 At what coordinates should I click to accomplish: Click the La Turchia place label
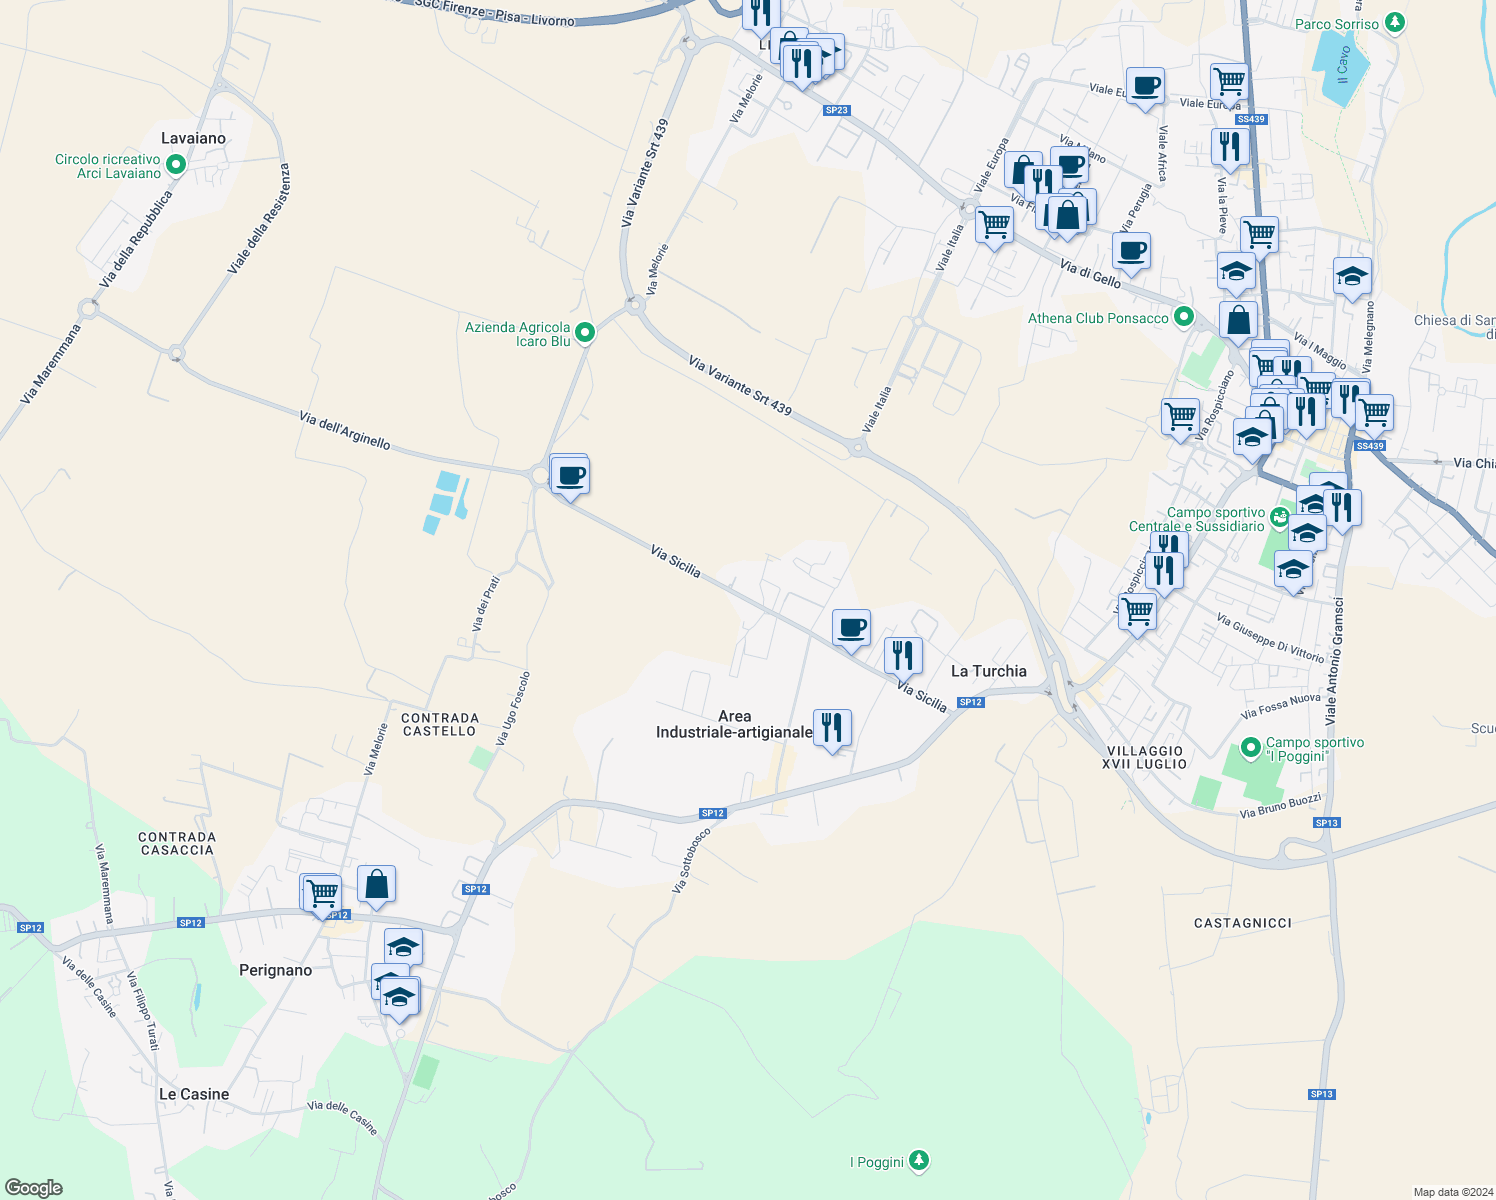990,671
